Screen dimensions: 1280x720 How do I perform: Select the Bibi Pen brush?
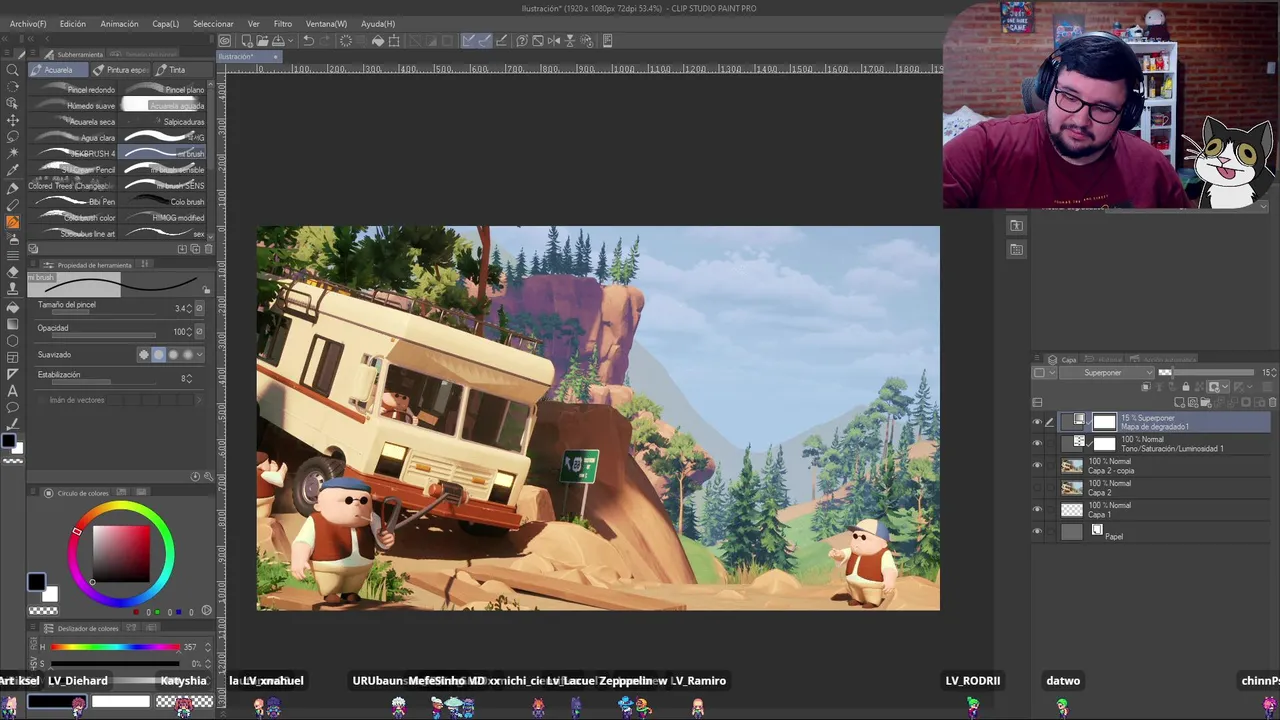click(75, 202)
